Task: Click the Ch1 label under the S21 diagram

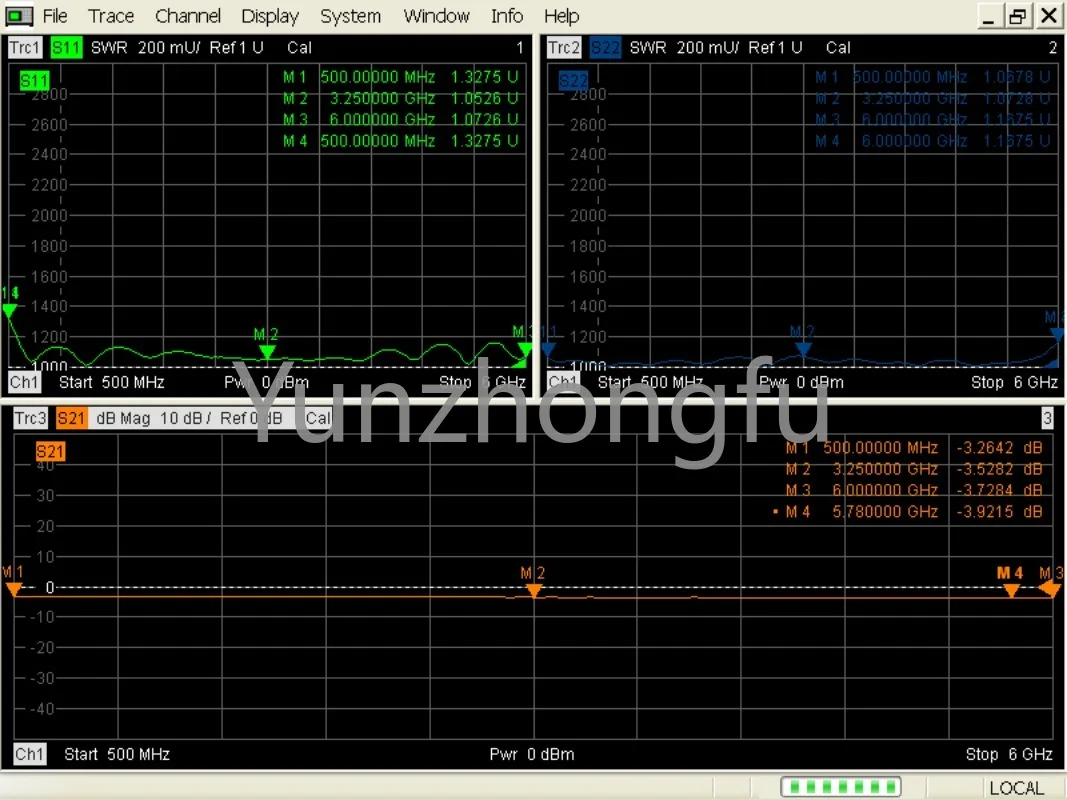Action: click(x=29, y=754)
